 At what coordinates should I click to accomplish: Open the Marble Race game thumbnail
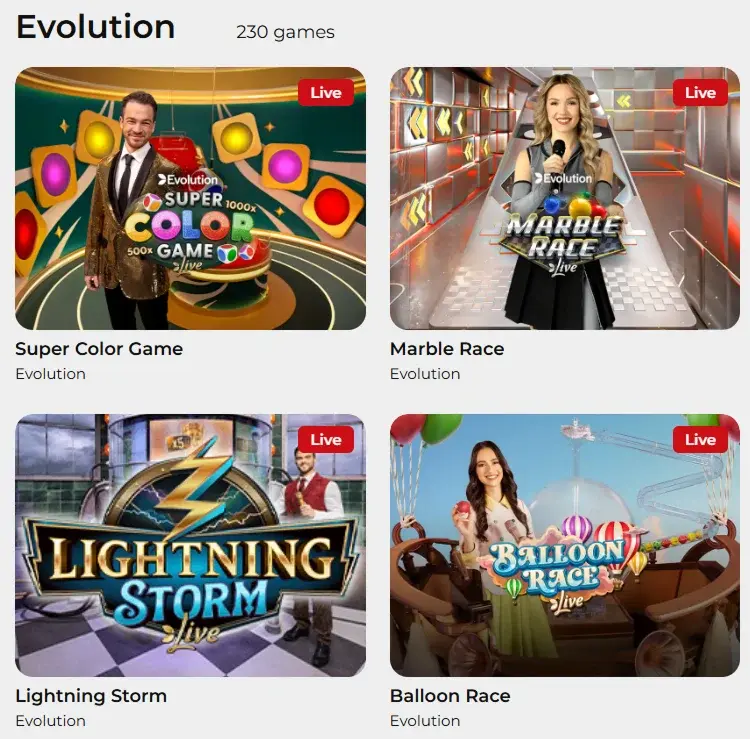click(x=565, y=198)
